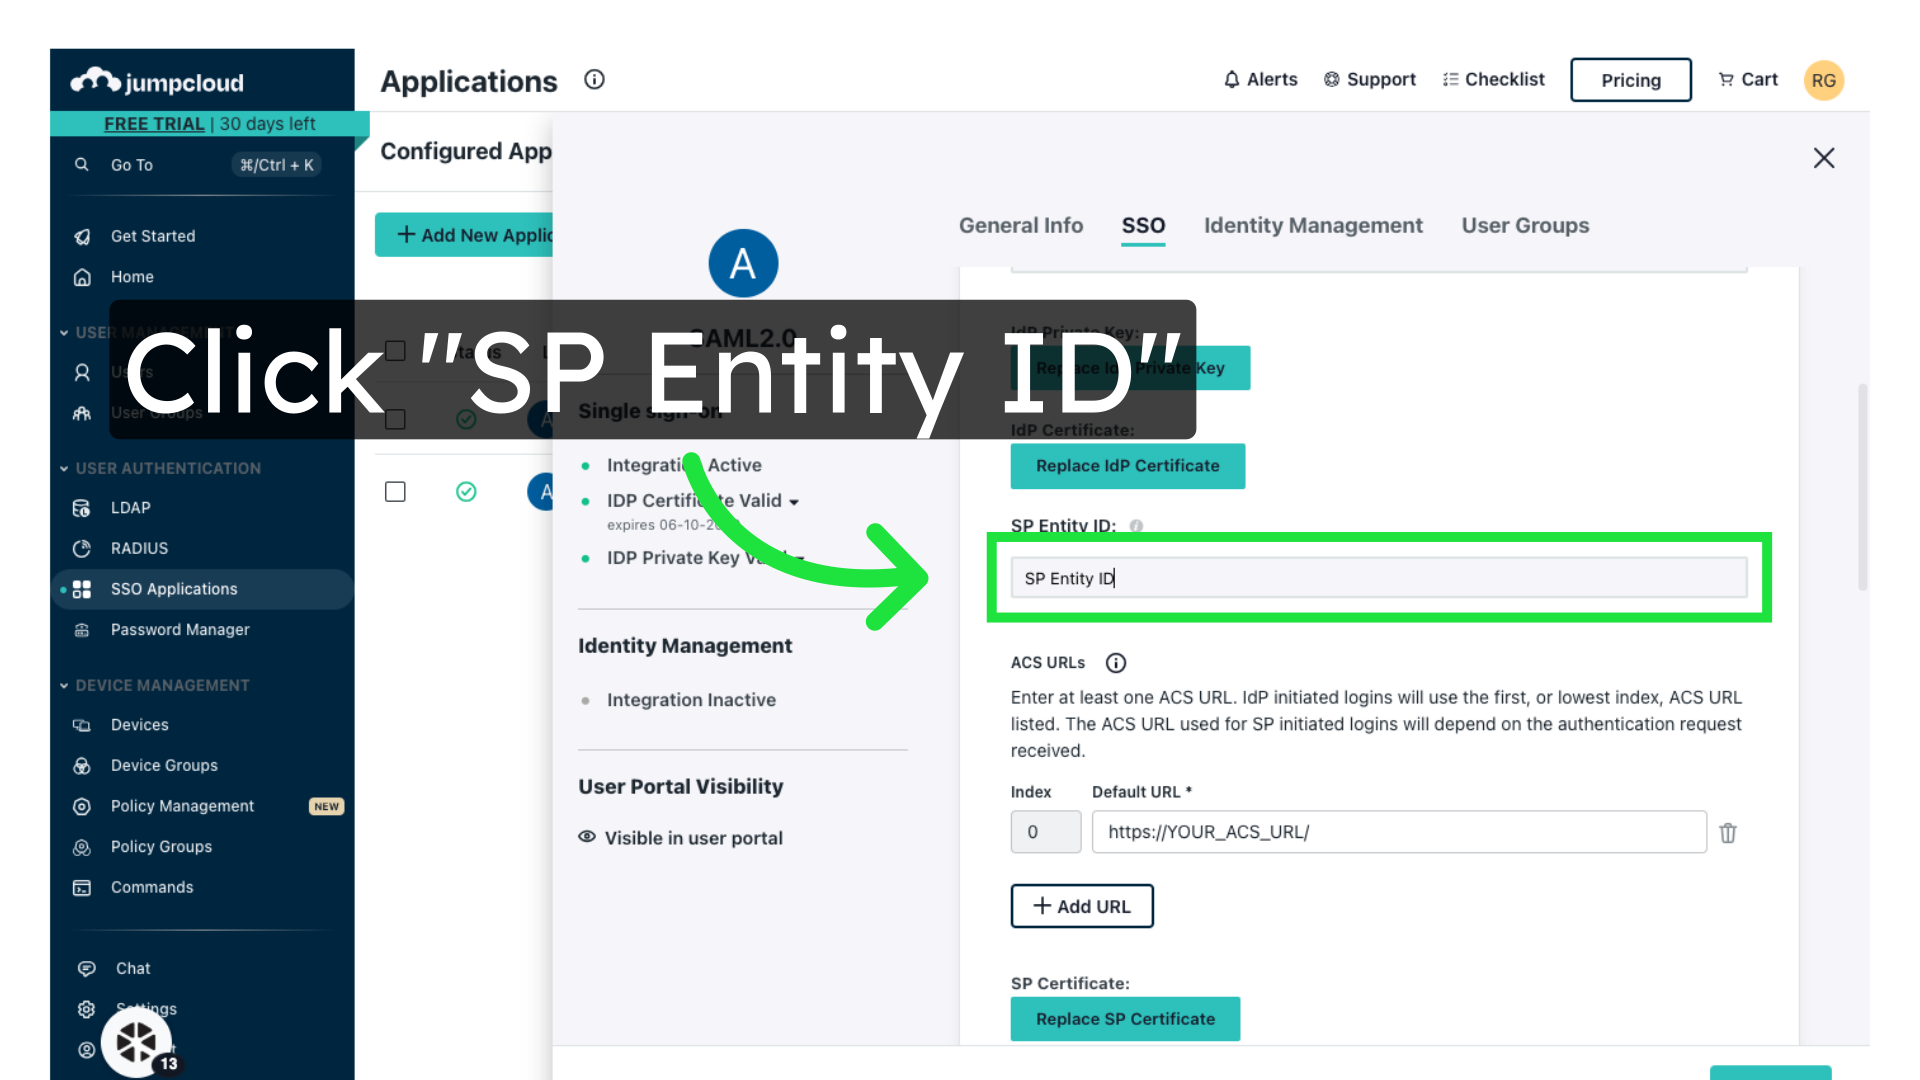Click the Add URL button
Screen dimensions: 1920x1080
pyautogui.click(x=1081, y=906)
